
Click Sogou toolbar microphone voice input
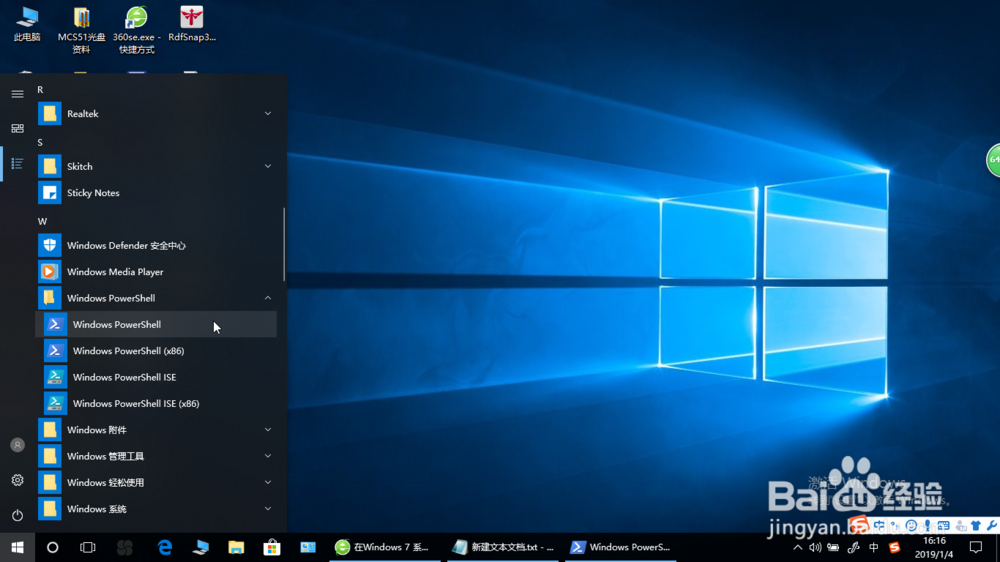point(927,526)
